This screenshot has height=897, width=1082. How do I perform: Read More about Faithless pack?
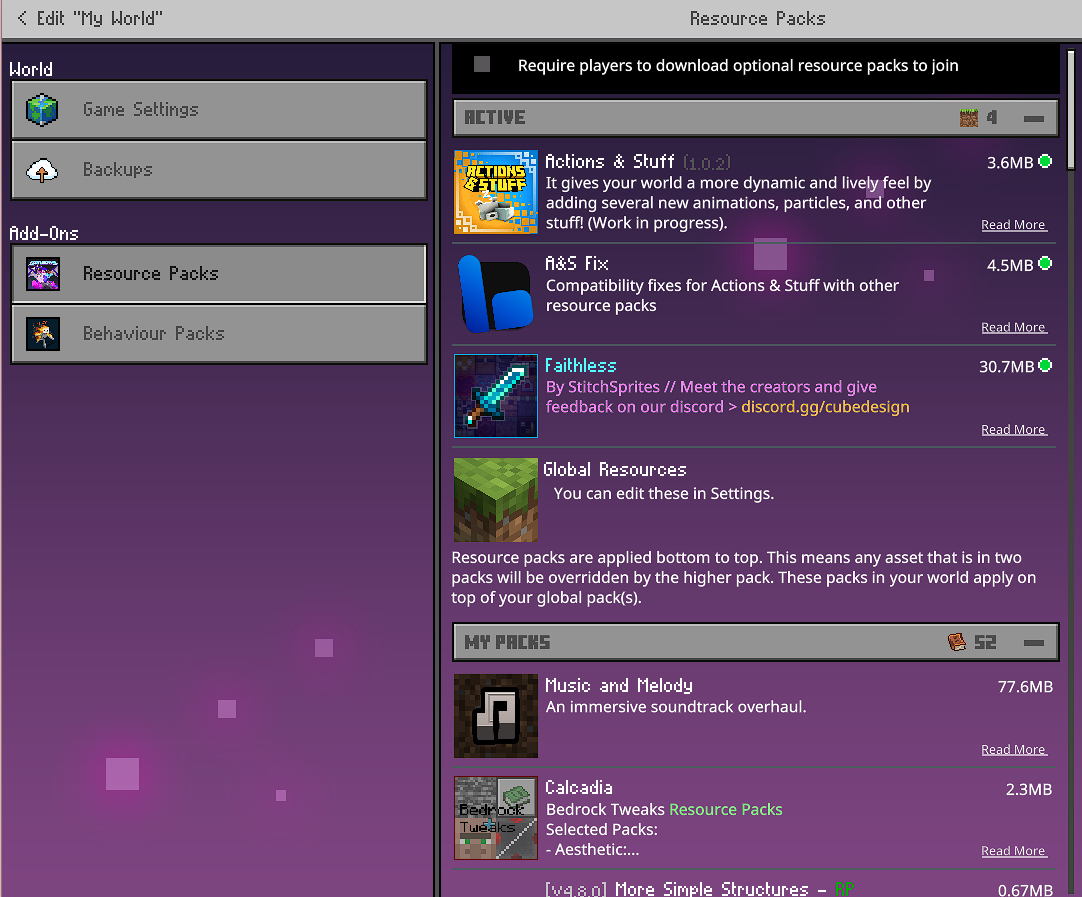click(1014, 430)
